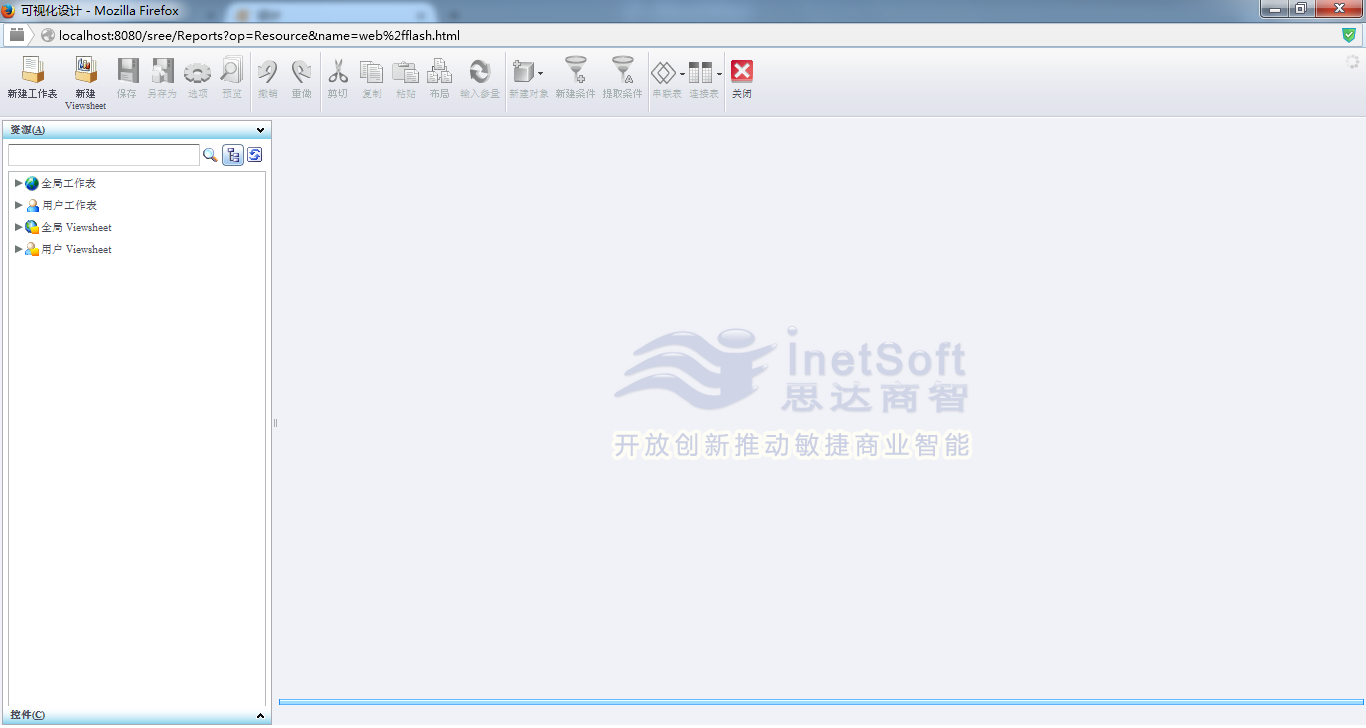Click the 控件(C) panel header label
This screenshot has width=1366, height=728.
[28, 716]
